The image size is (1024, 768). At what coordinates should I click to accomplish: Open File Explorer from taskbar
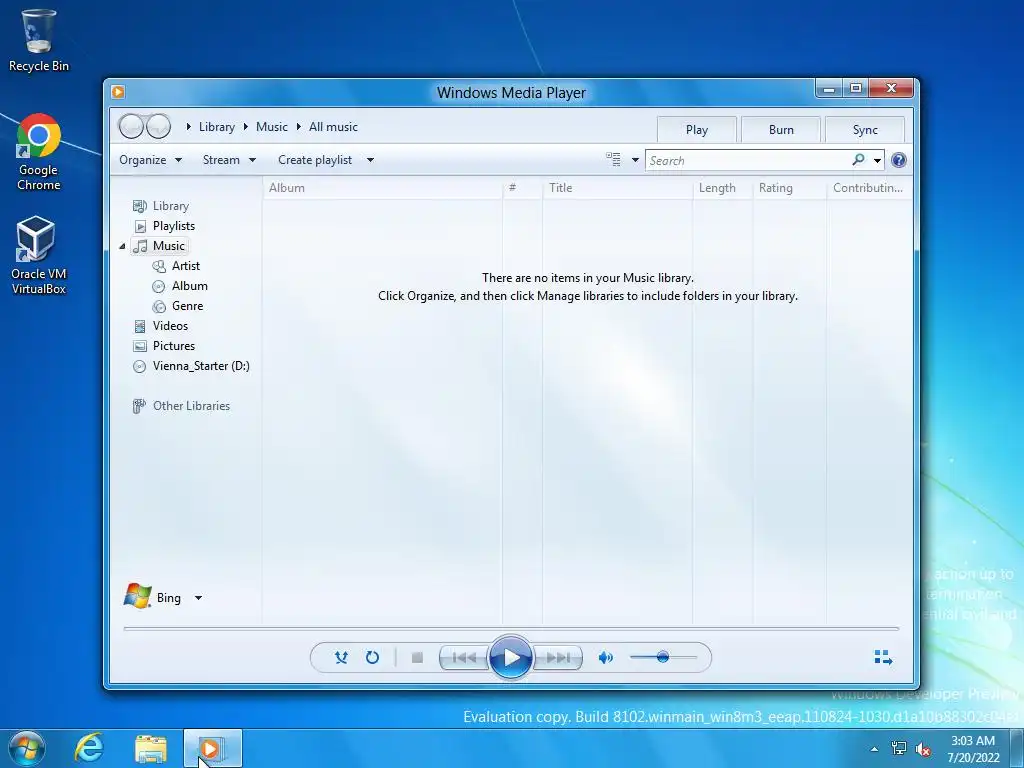tap(151, 748)
